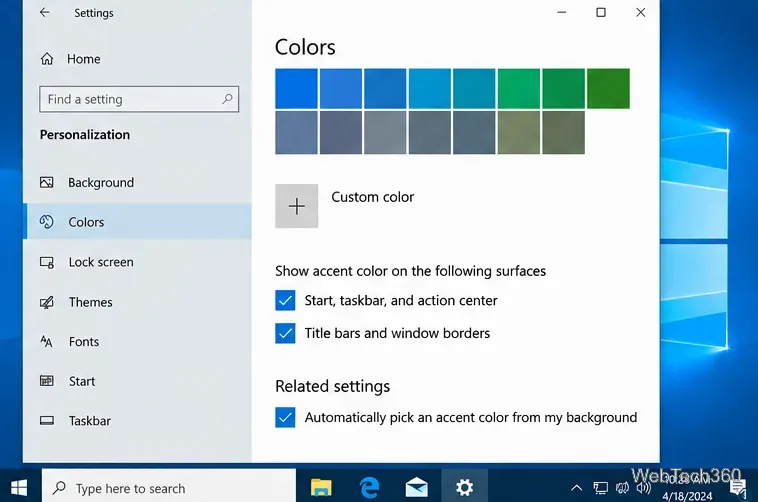Click the Lock screen monitor icon
758x502 pixels.
[x=47, y=262]
